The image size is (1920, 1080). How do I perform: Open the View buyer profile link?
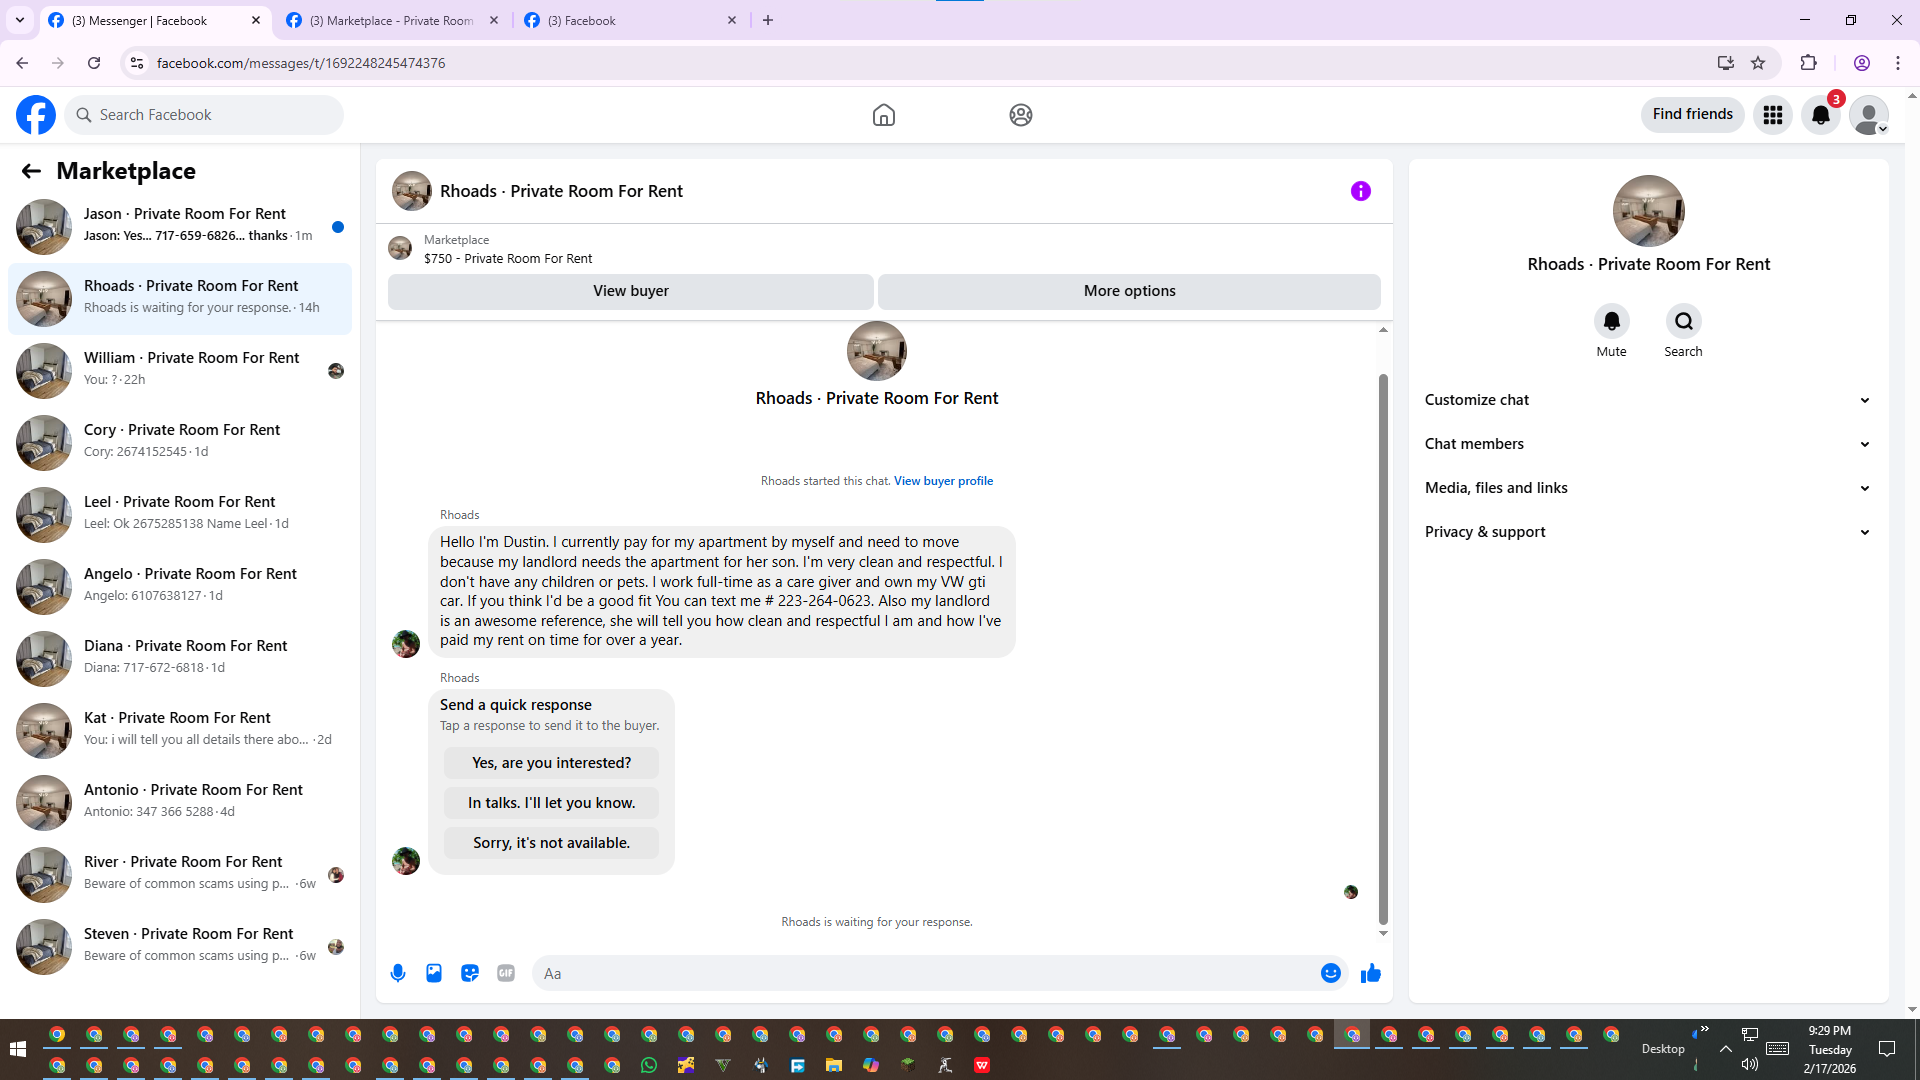pyautogui.click(x=943, y=481)
